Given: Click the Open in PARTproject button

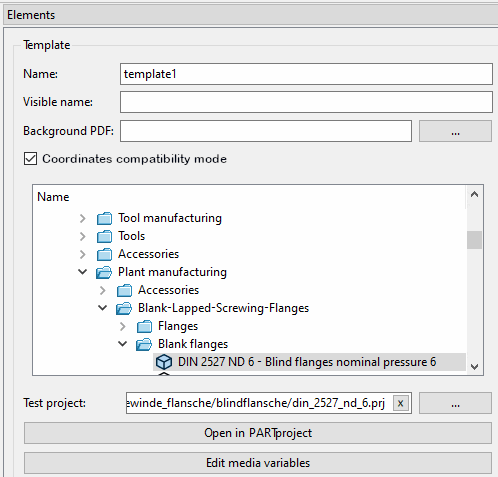Looking at the screenshot, I should (258, 433).
